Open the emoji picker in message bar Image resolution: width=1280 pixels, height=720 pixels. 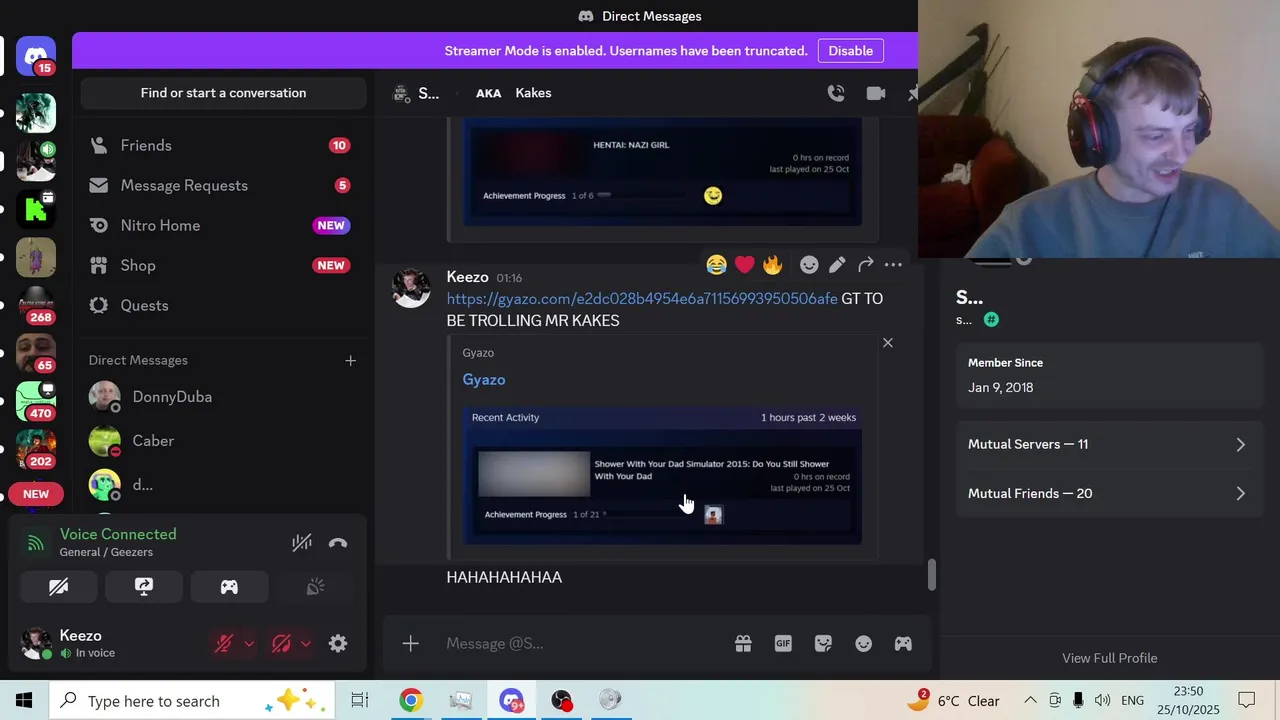point(863,644)
